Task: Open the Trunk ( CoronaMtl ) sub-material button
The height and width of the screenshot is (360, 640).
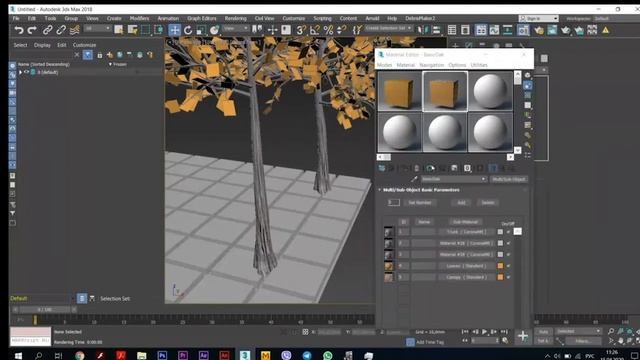Action: (466, 232)
